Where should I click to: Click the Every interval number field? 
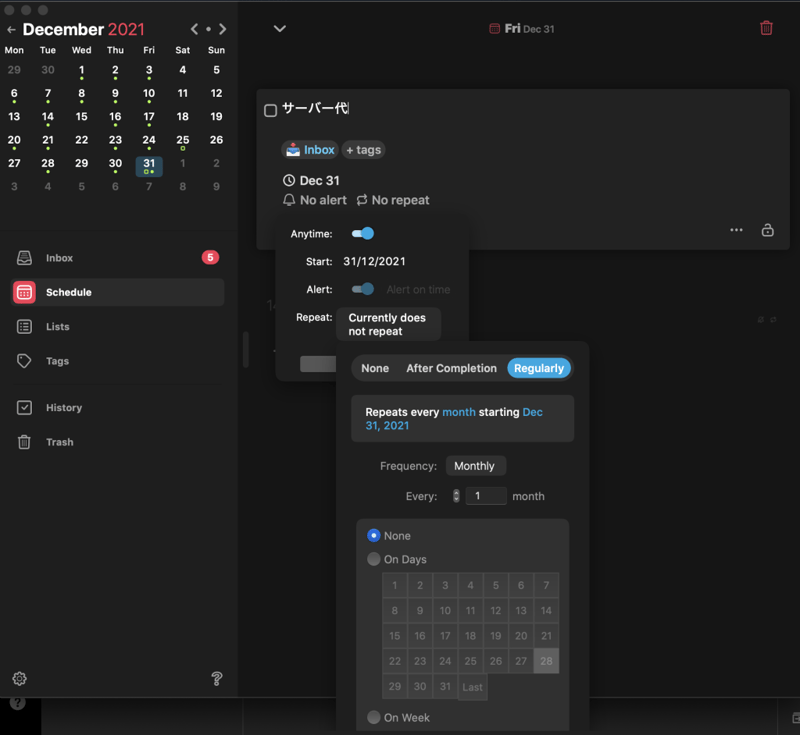(486, 496)
